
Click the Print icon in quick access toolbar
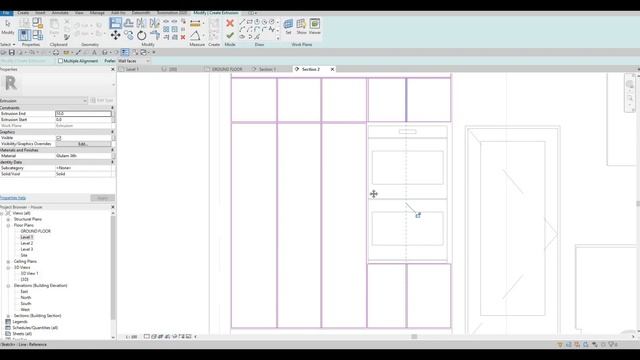tap(56, 52)
